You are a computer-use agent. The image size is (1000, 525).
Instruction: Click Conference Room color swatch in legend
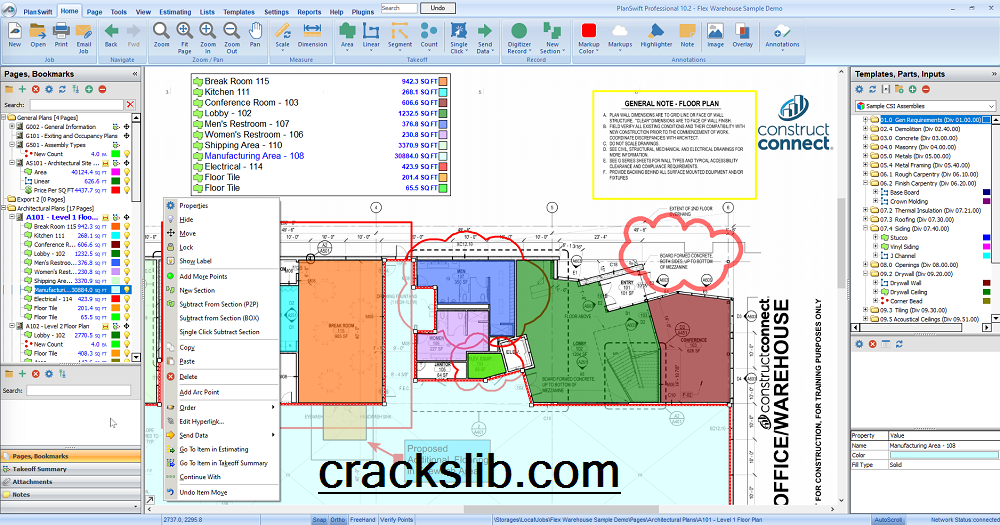pyautogui.click(x=443, y=103)
